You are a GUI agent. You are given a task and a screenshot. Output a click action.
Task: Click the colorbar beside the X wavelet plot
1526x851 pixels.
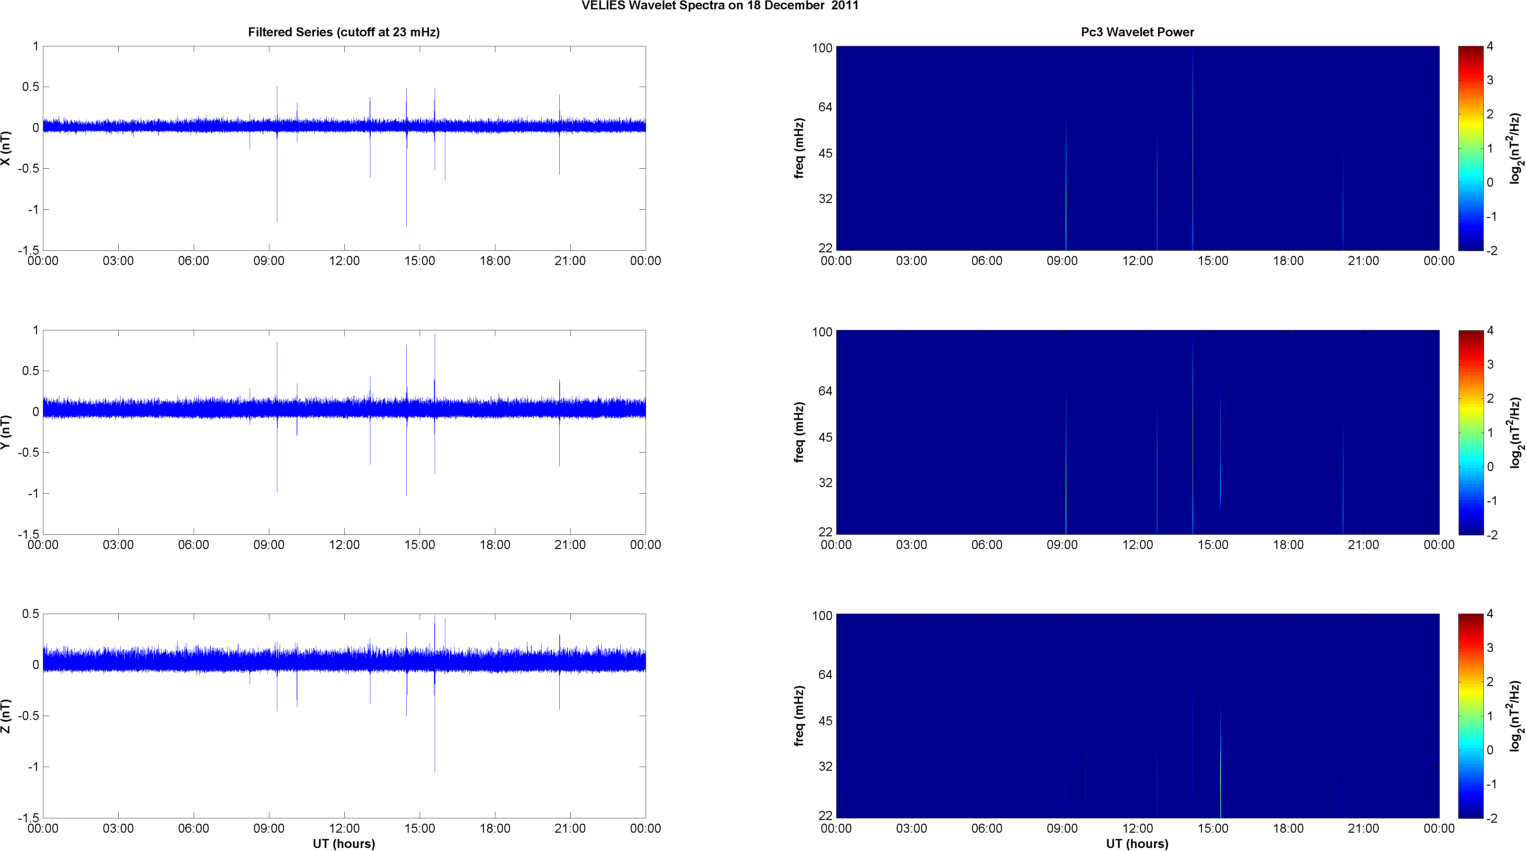pyautogui.click(x=1470, y=148)
